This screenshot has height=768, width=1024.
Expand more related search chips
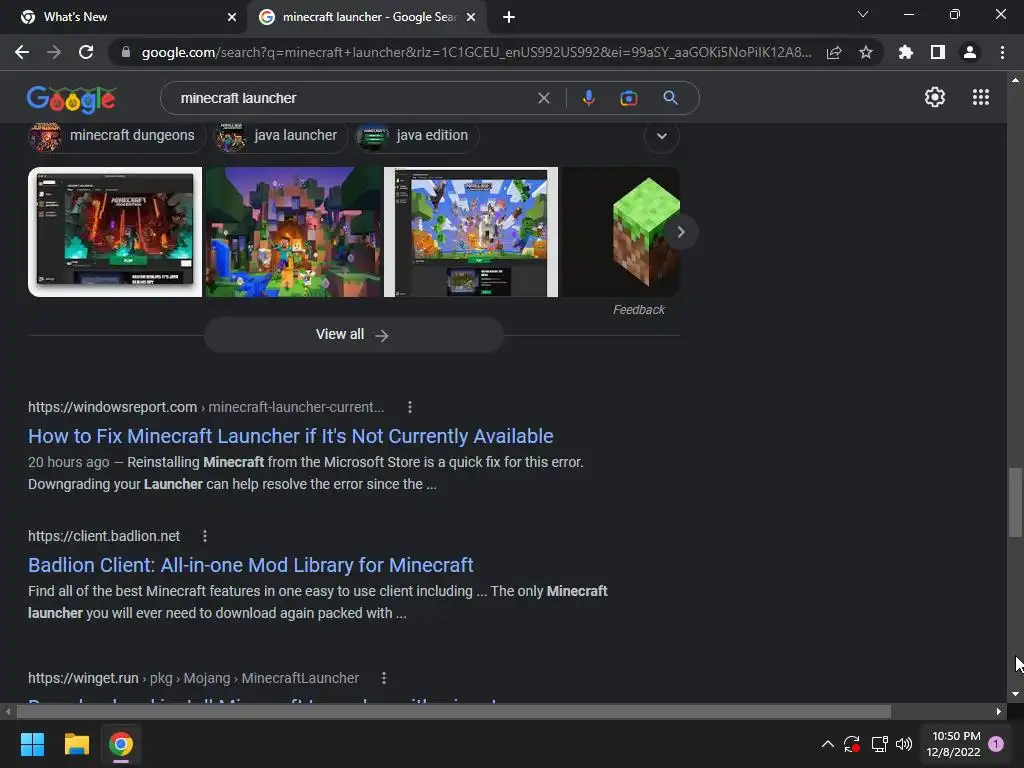662,136
